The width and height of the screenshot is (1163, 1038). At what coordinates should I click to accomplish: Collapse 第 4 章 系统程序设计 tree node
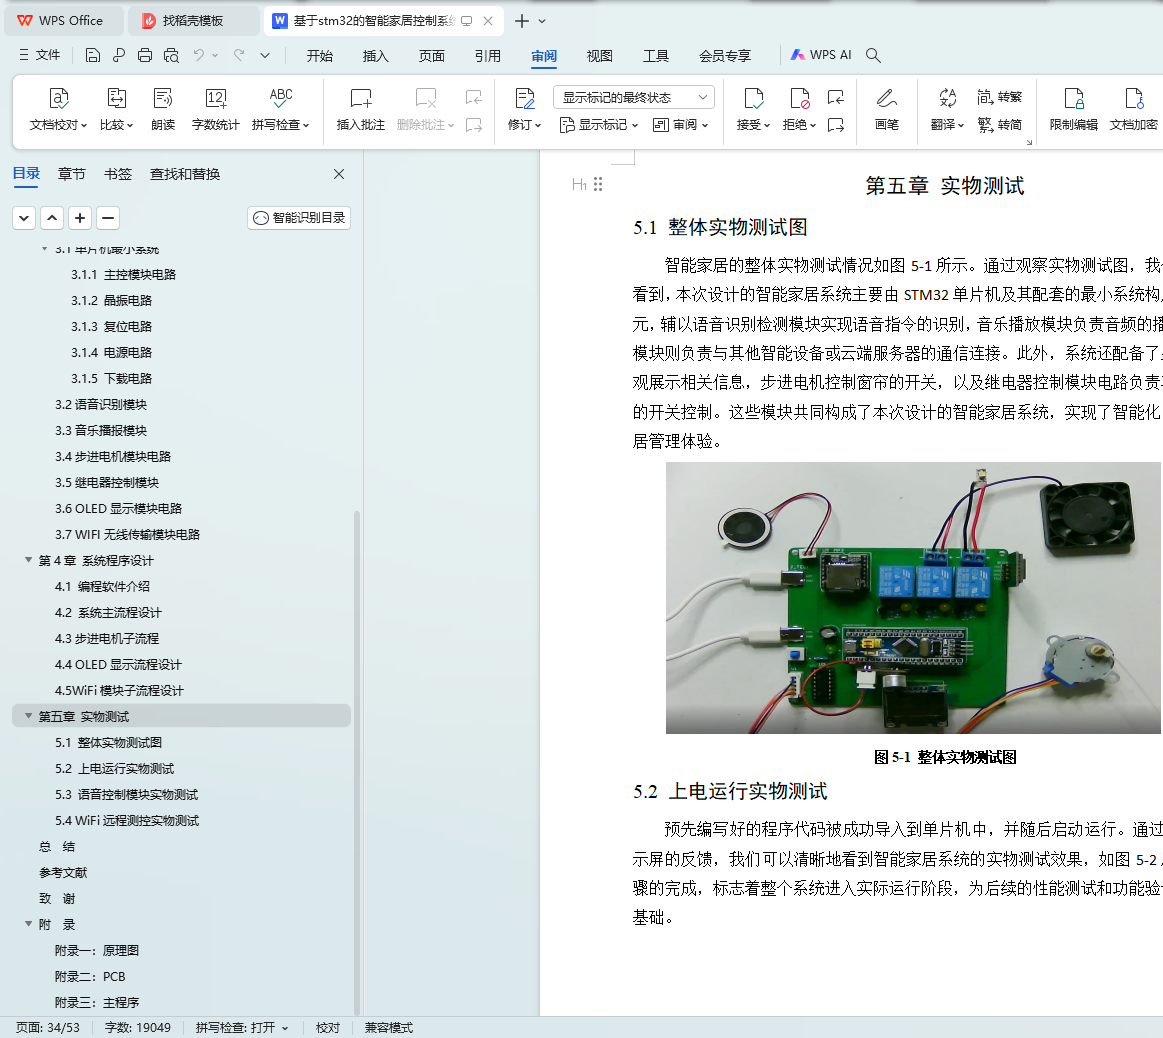tap(28, 559)
